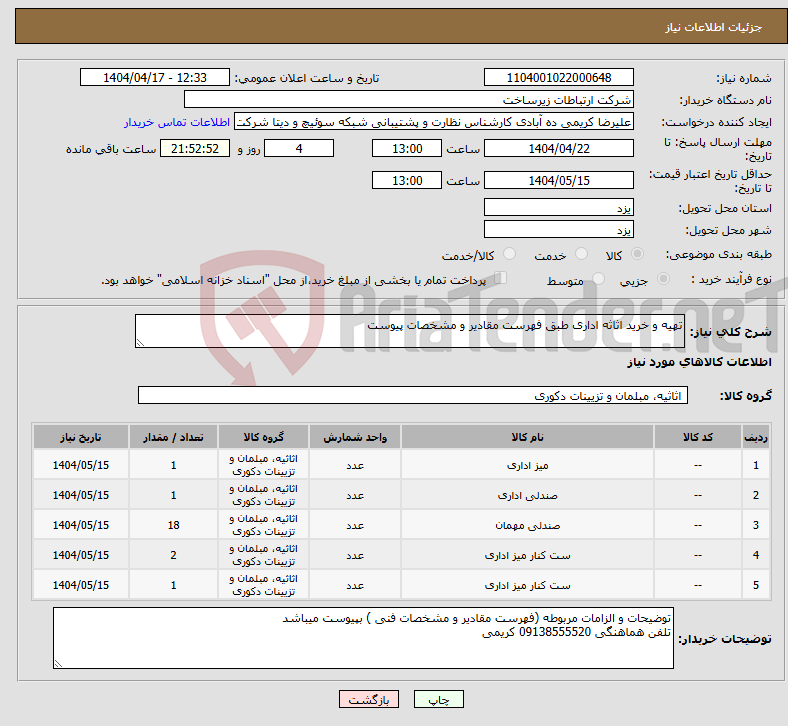Open the اطلاعات تماس خریدار link
788x726 pixels.
177,122
